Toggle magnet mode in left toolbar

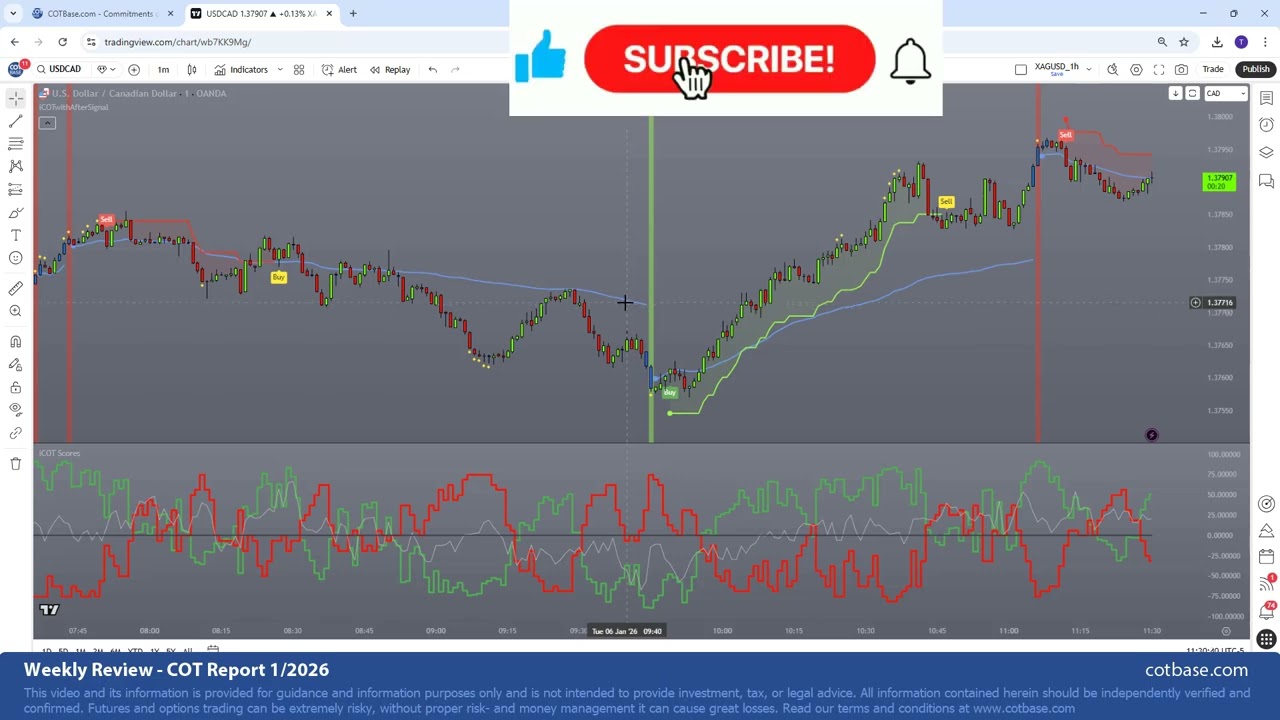tap(16, 341)
